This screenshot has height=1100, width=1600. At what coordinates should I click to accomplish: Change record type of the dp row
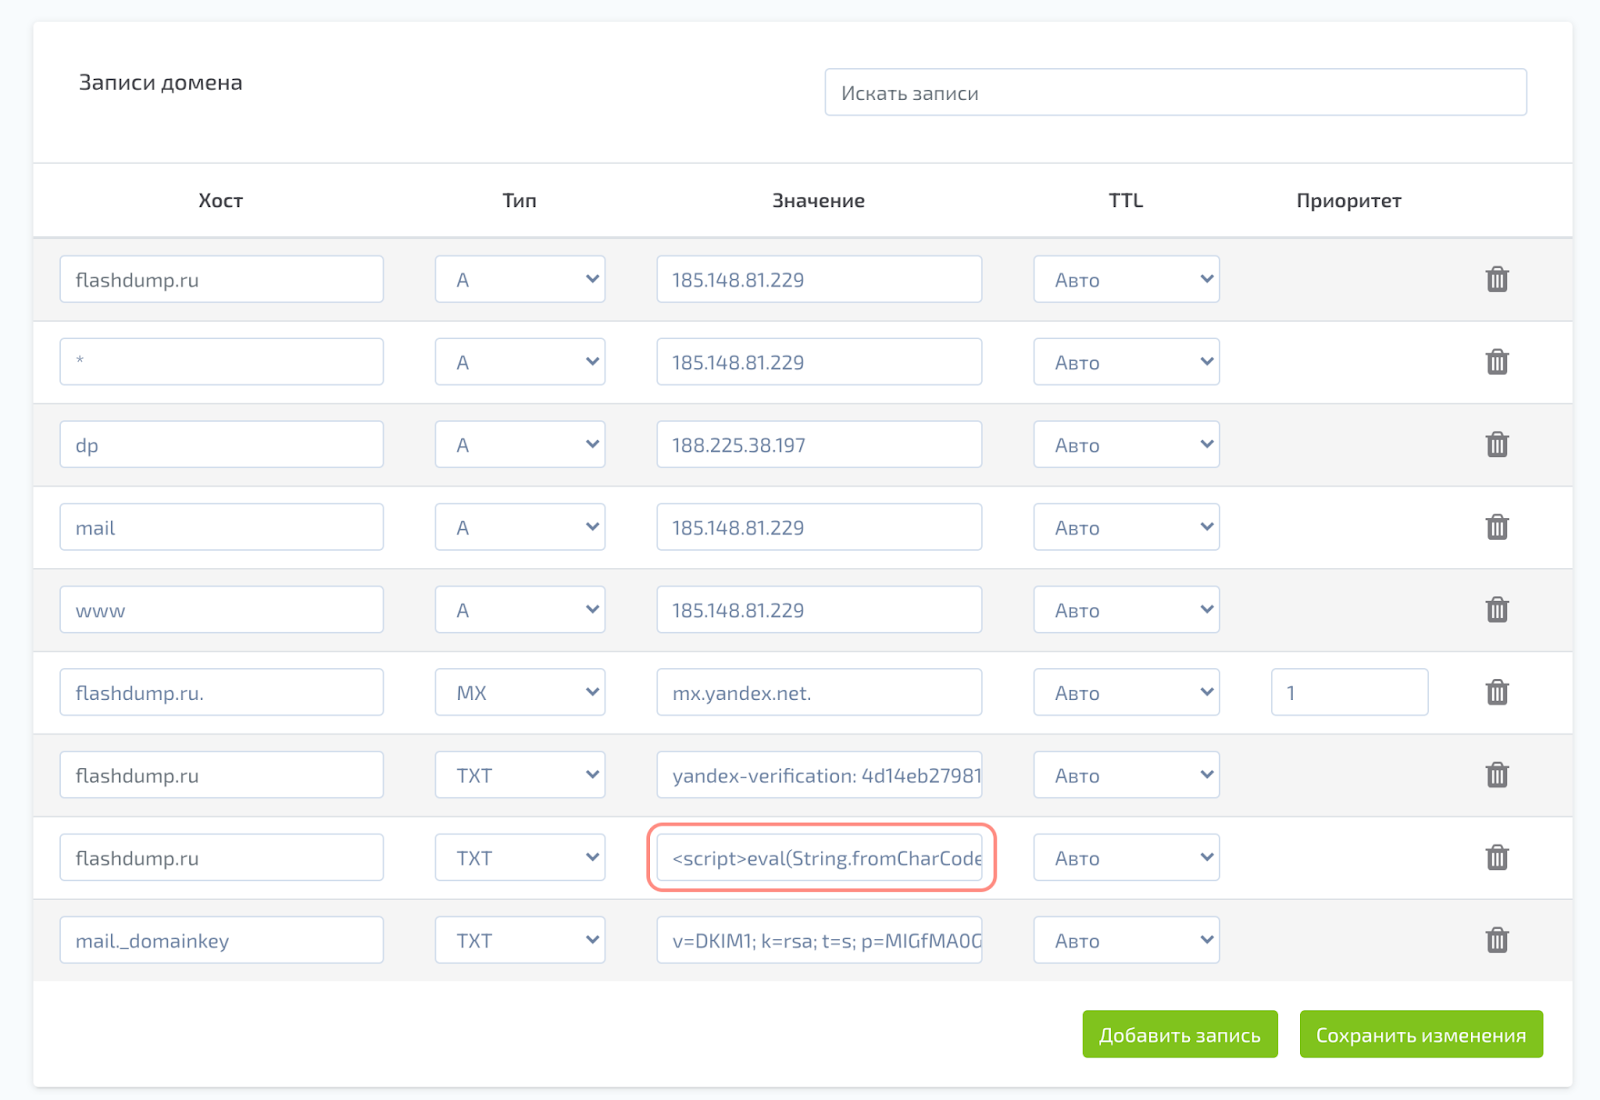pos(520,444)
